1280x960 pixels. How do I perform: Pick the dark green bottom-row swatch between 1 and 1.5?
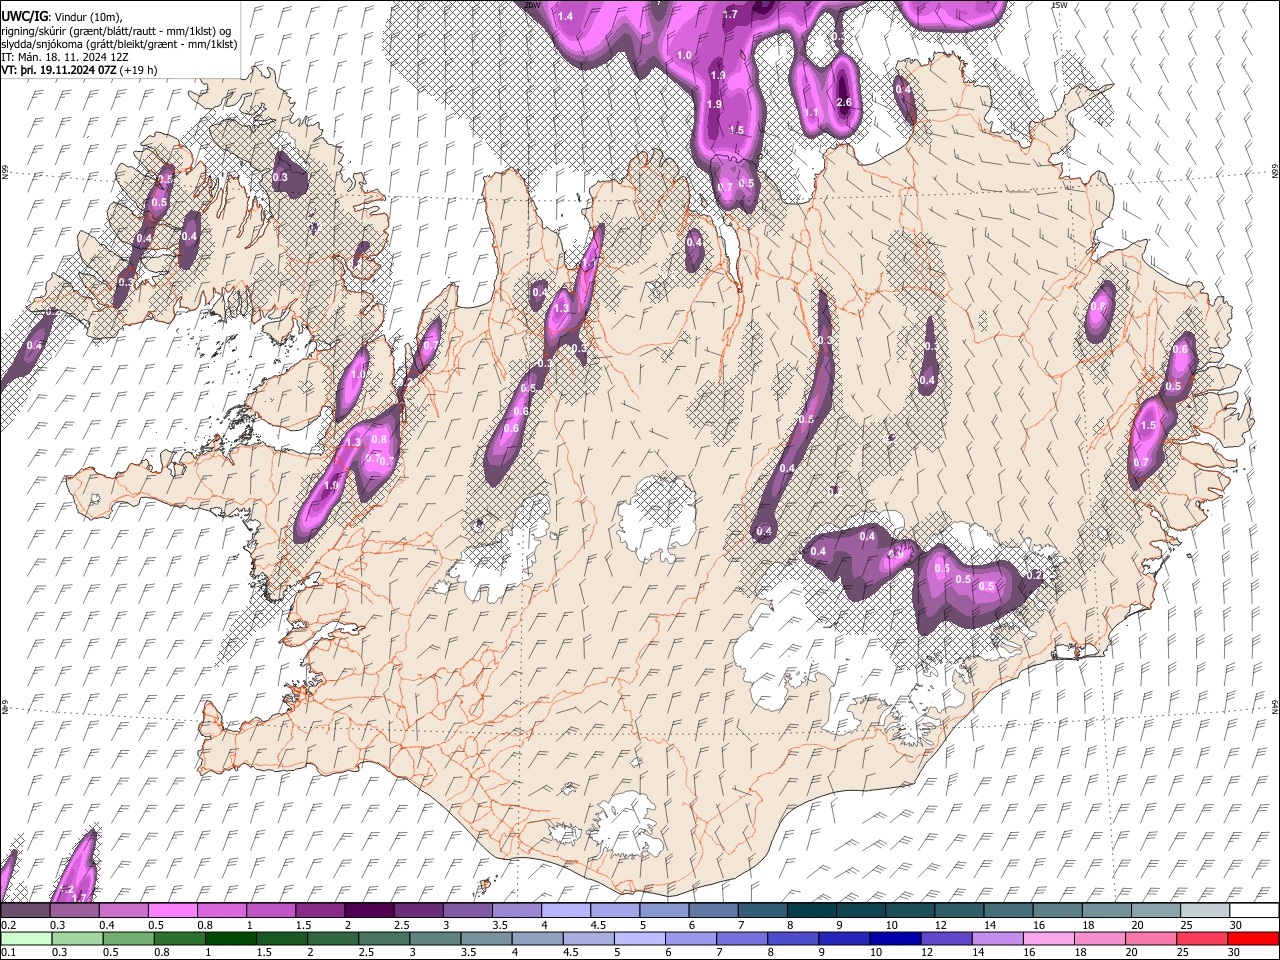click(230, 938)
